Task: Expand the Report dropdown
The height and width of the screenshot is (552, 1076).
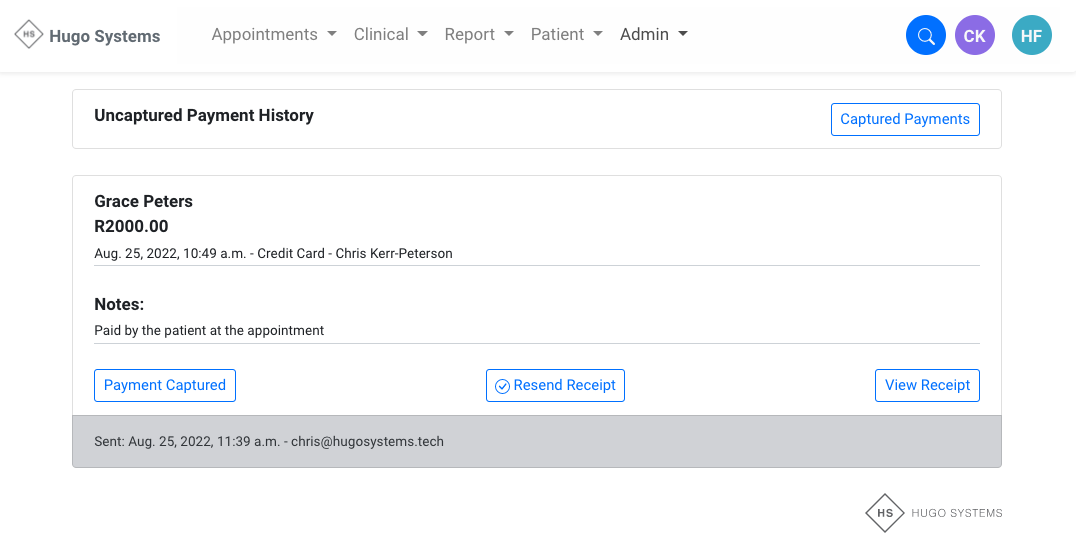Action: coord(479,35)
